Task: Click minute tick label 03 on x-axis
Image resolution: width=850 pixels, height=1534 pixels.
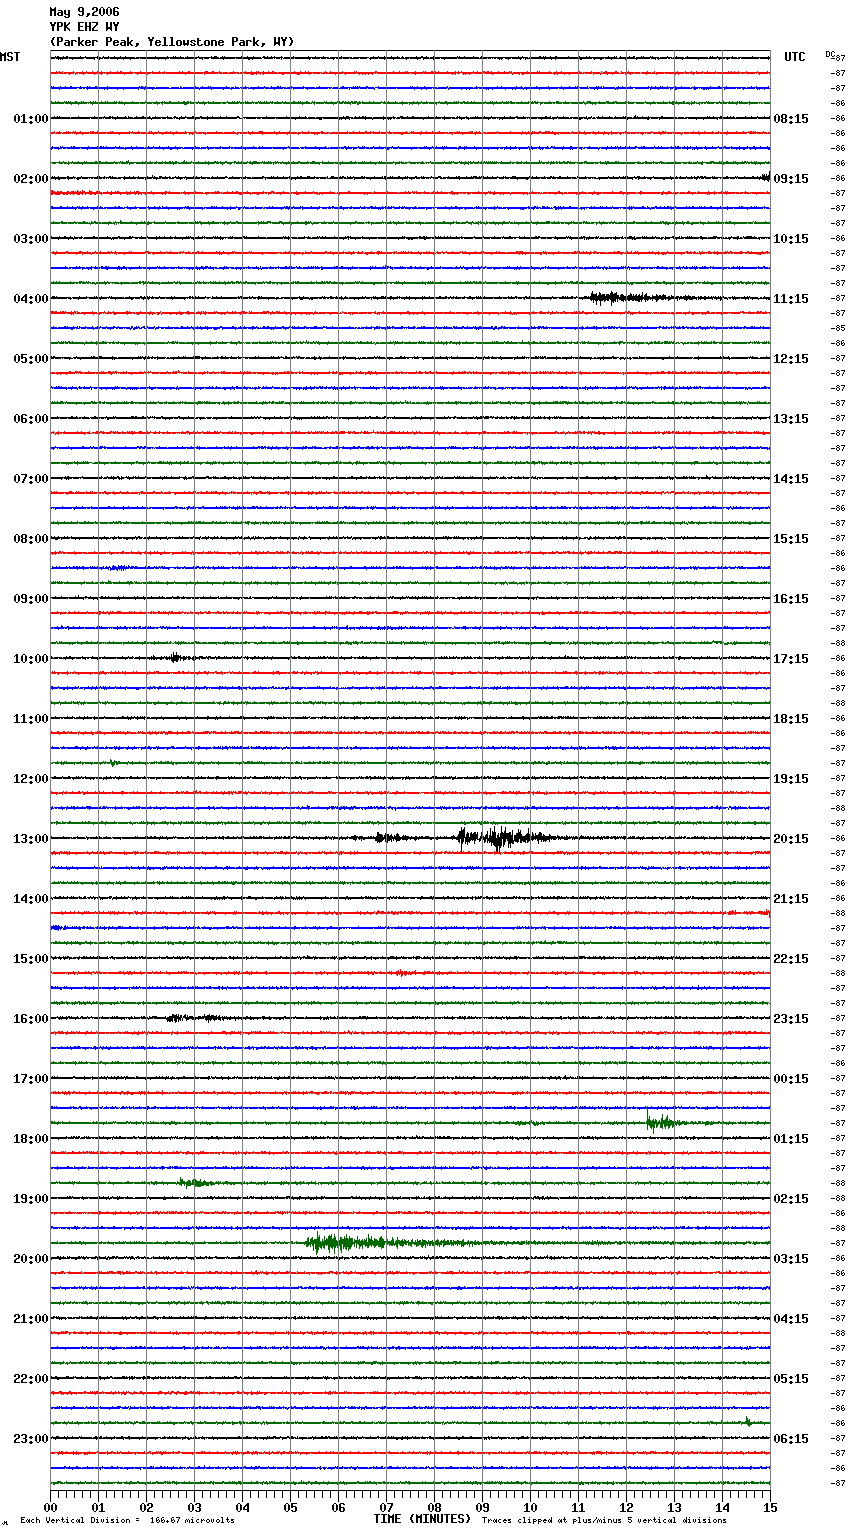Action: 195,1507
